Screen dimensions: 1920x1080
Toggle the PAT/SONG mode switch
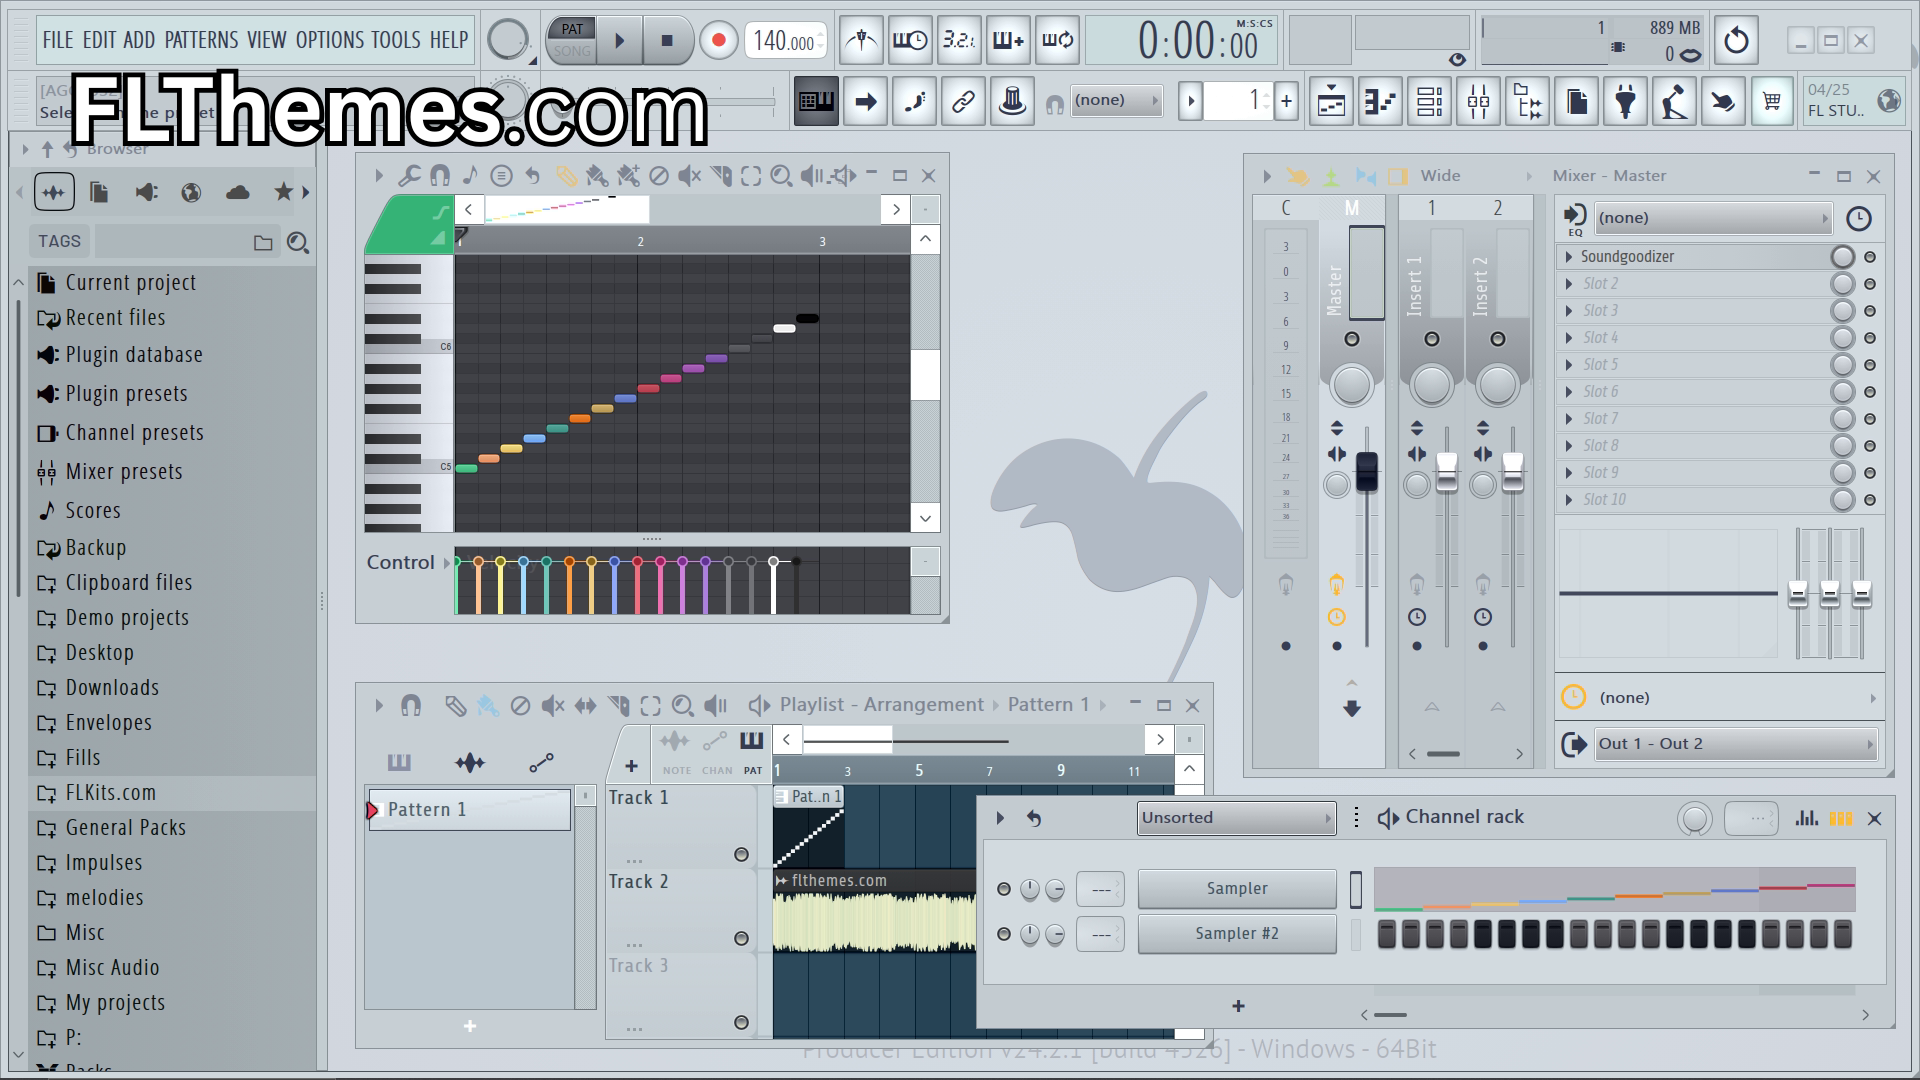[572, 41]
